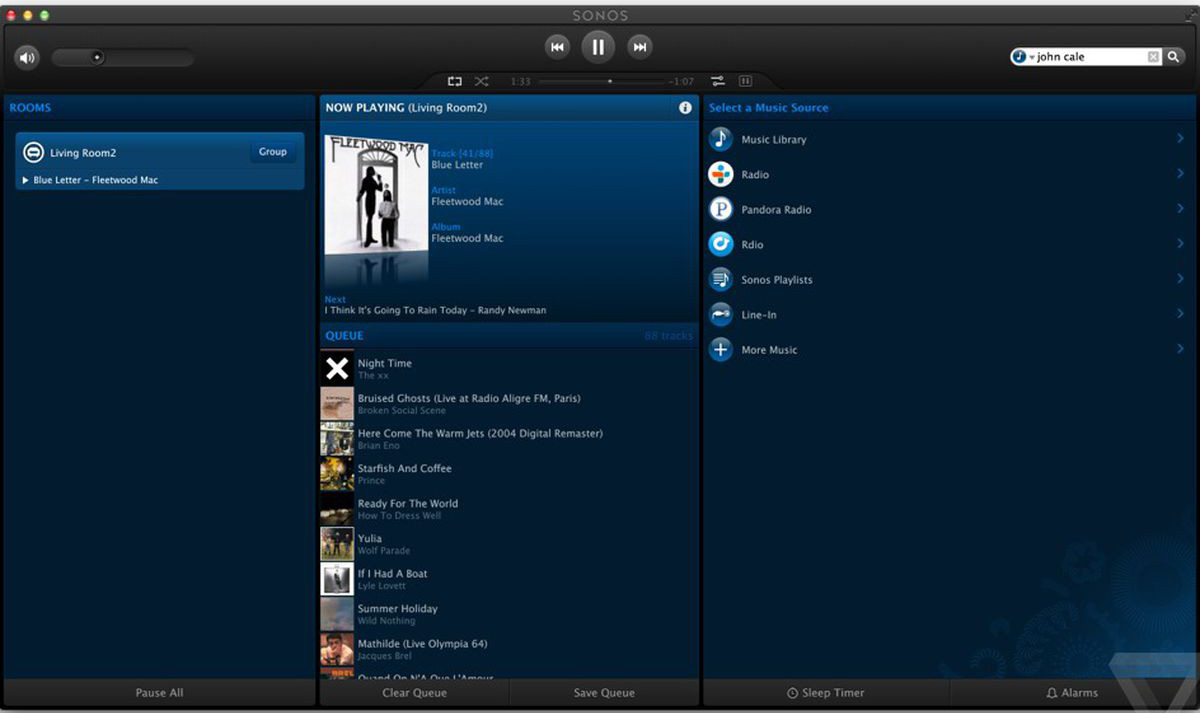Click the volume slider knob
This screenshot has width=1200, height=713.
97,58
